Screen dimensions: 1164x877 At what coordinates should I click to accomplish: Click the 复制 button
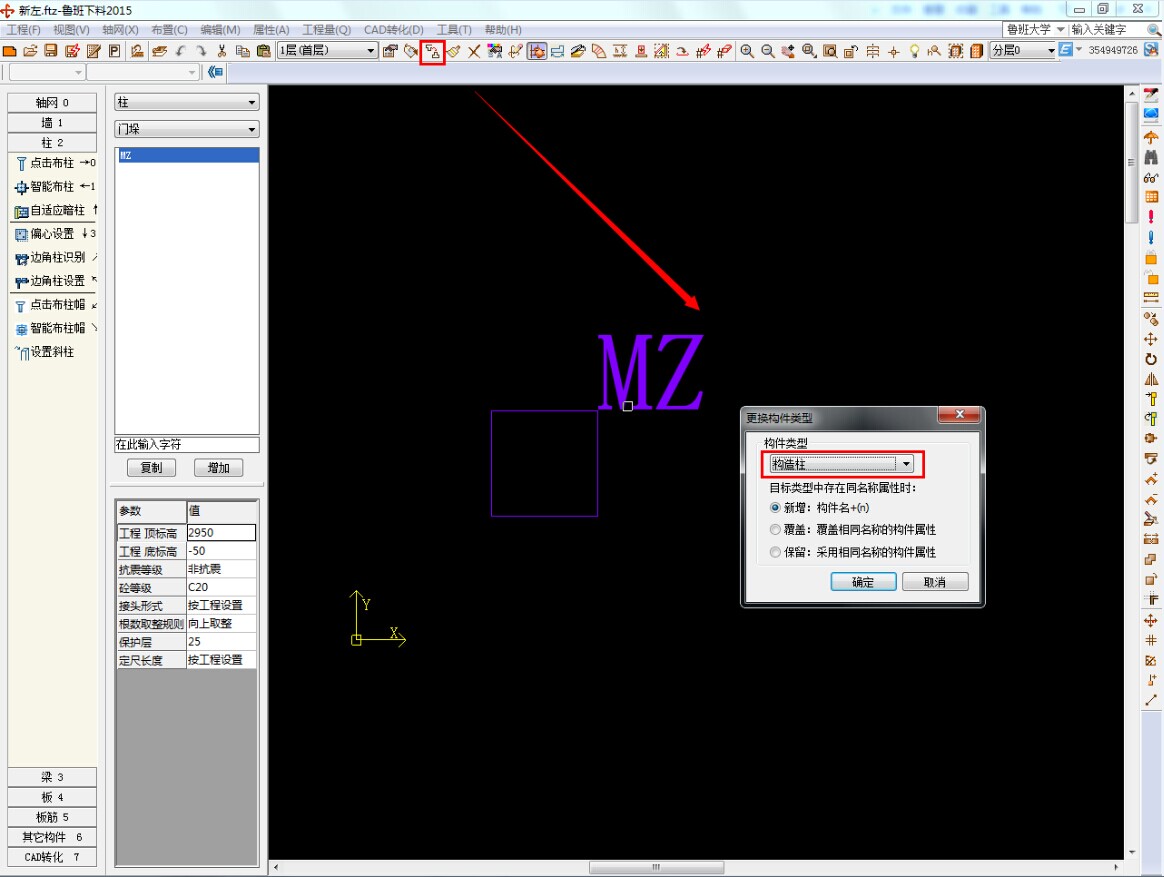[151, 468]
